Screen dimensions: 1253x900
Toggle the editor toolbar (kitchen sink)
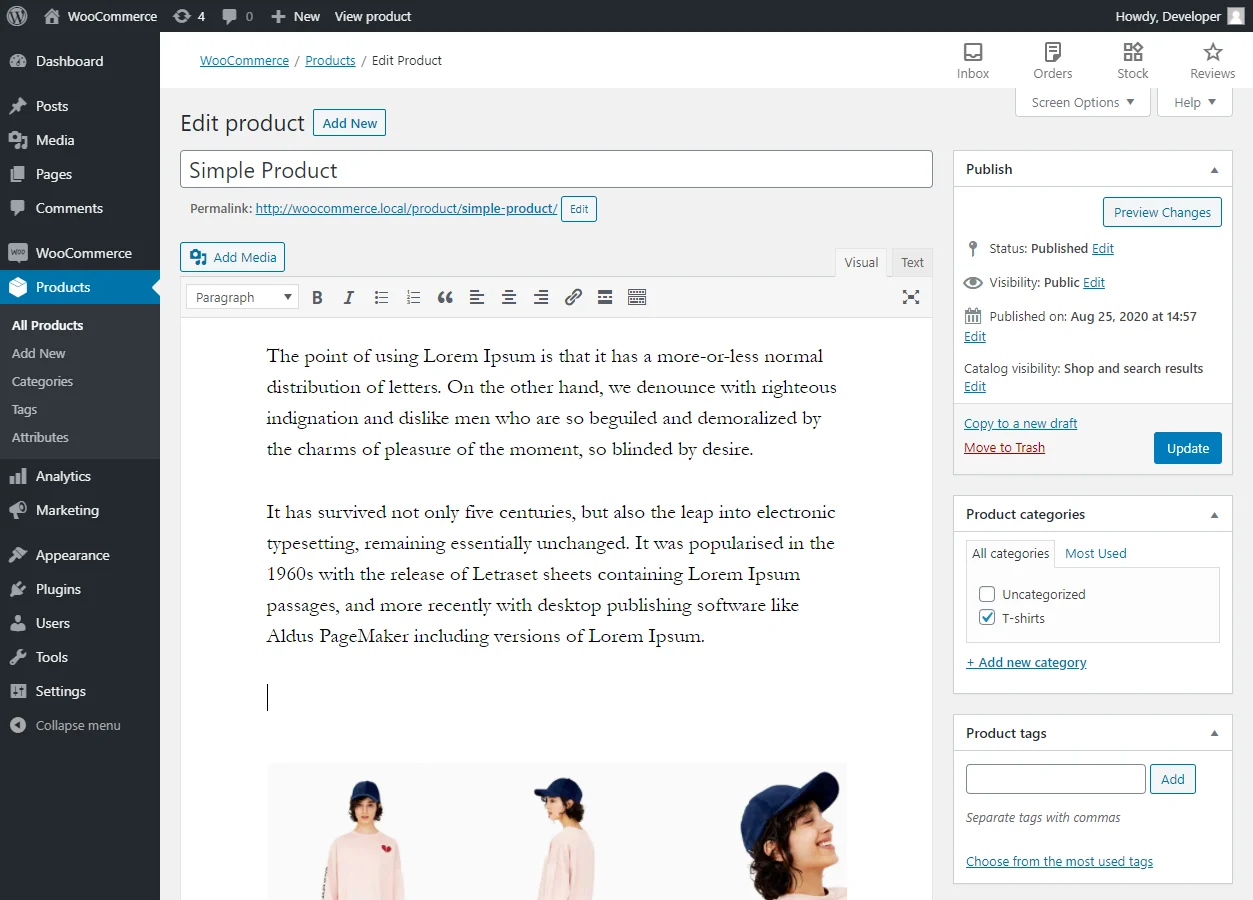[x=637, y=297]
